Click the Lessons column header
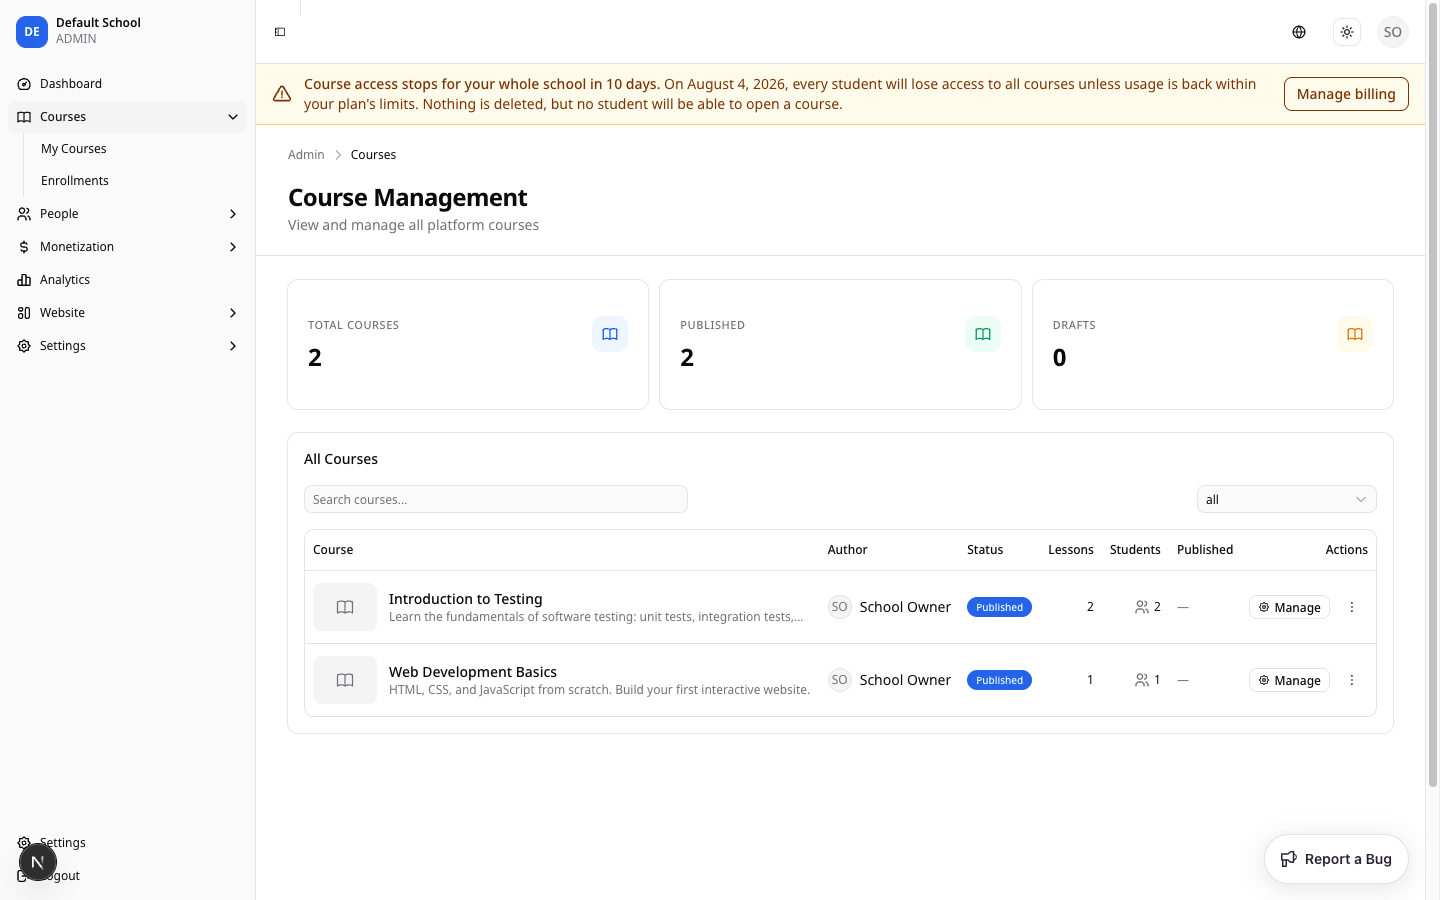The height and width of the screenshot is (900, 1440). 1071,550
